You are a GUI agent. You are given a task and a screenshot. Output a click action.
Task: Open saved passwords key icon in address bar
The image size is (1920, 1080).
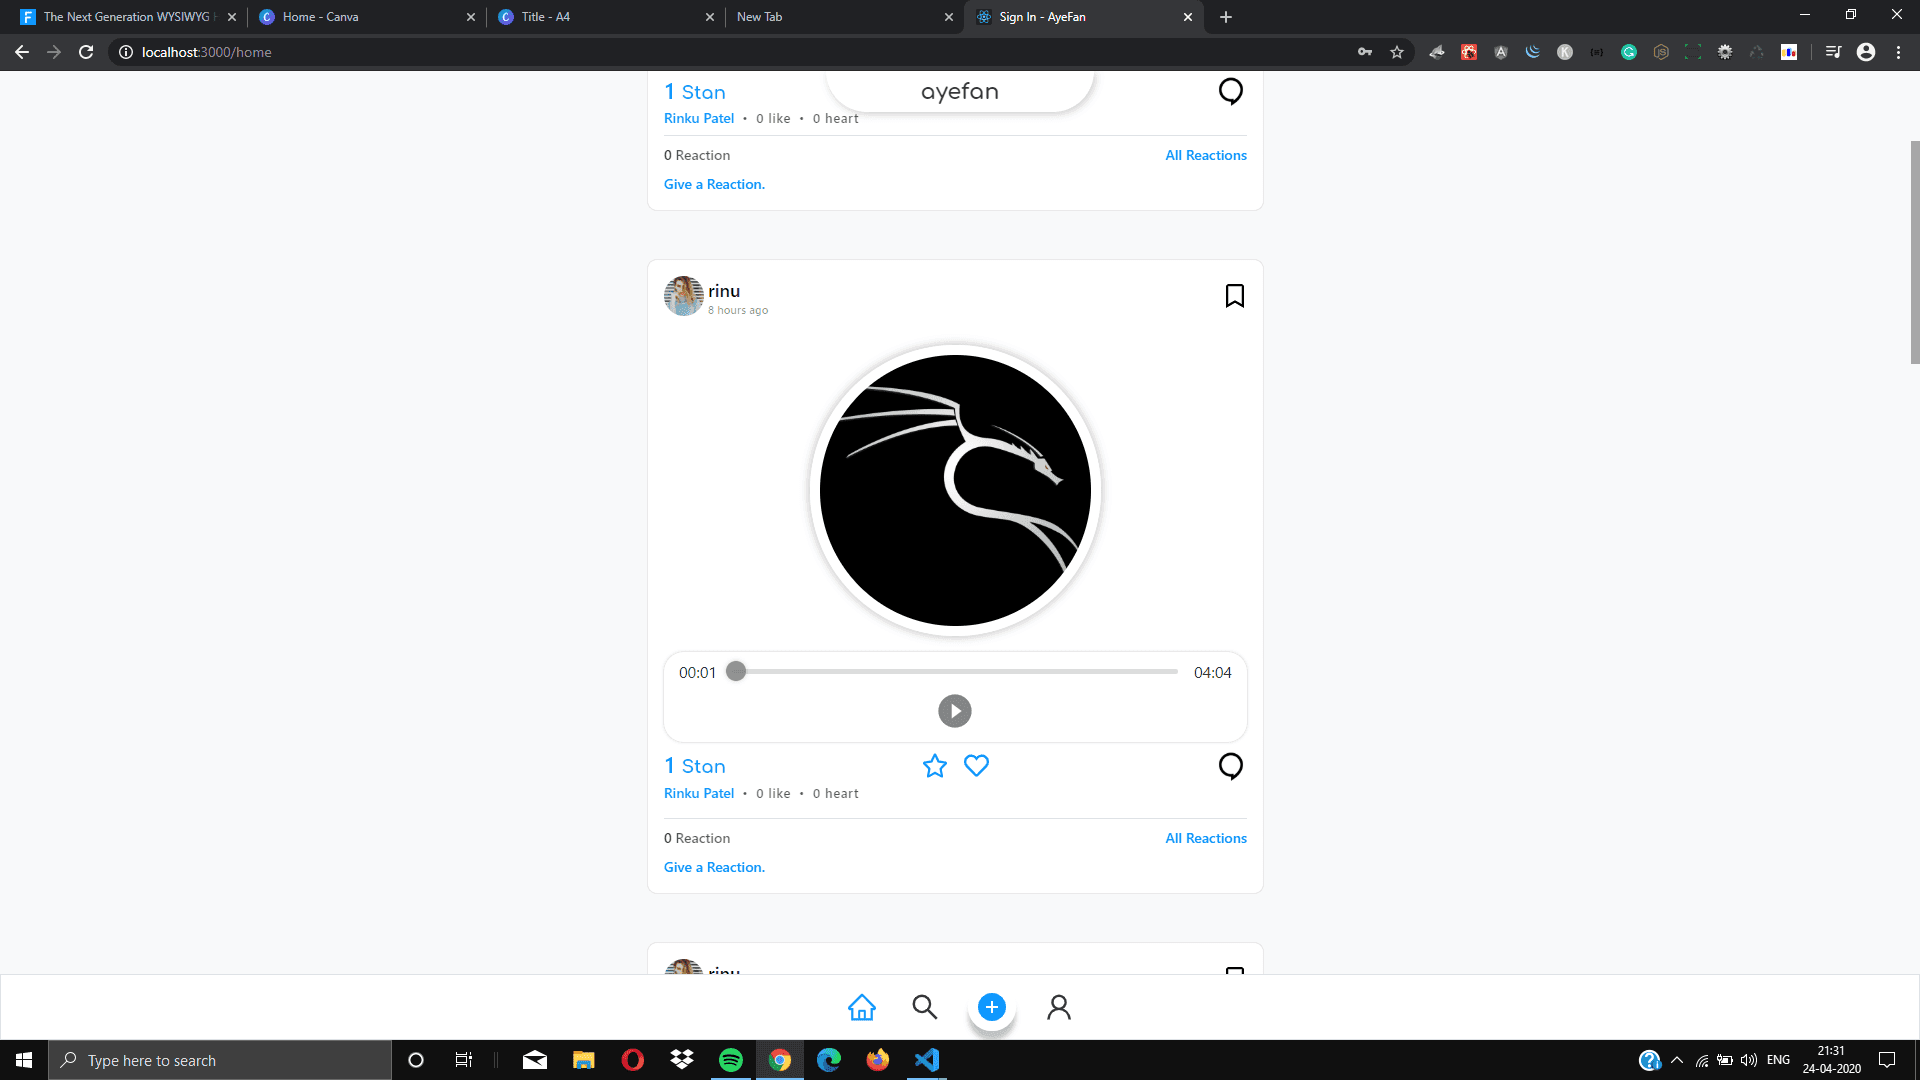point(1365,52)
